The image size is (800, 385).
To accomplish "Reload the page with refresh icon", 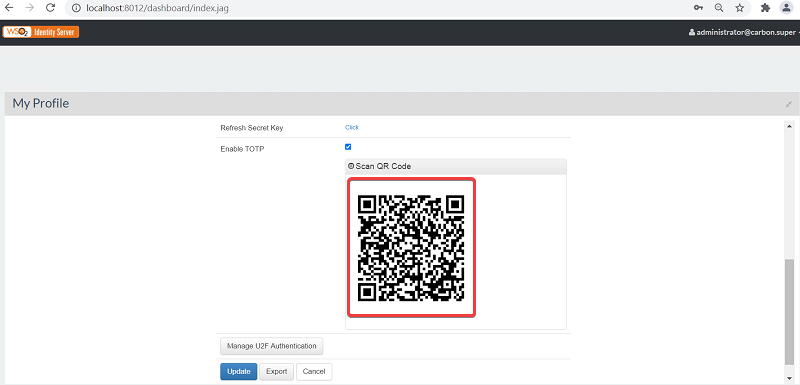I will coord(50,8).
